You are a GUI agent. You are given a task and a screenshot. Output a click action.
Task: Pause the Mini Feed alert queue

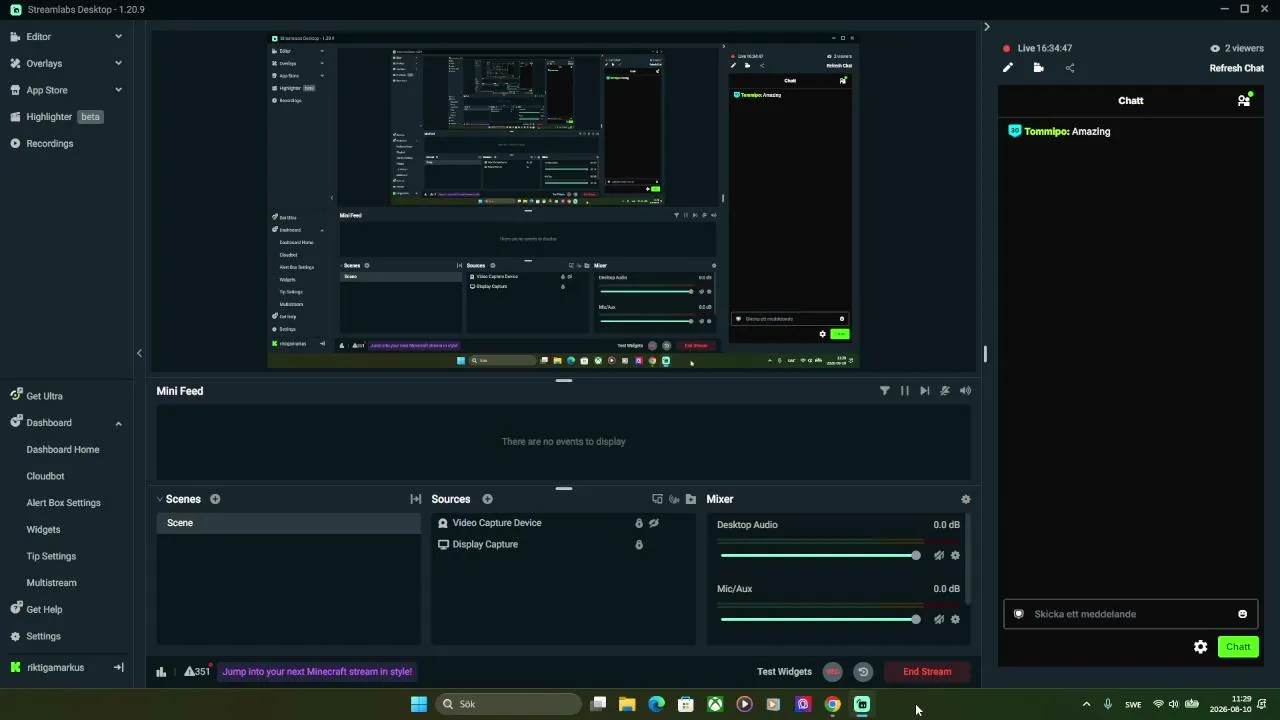(x=905, y=391)
